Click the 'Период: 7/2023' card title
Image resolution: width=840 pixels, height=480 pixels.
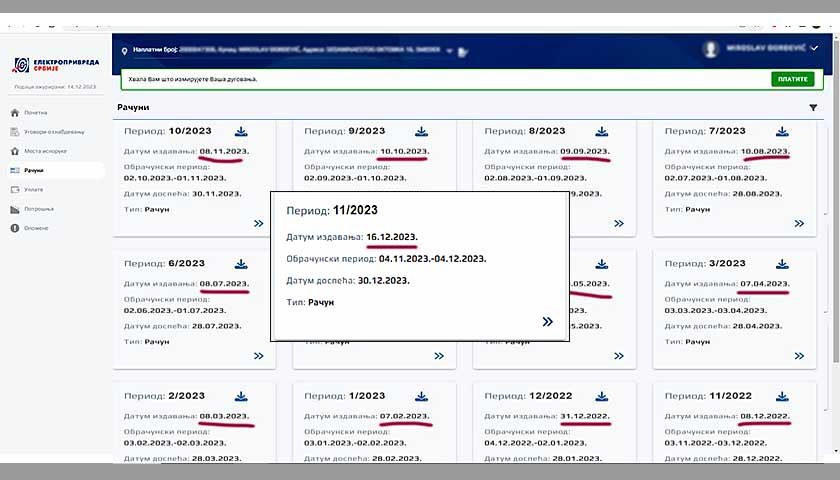click(705, 131)
